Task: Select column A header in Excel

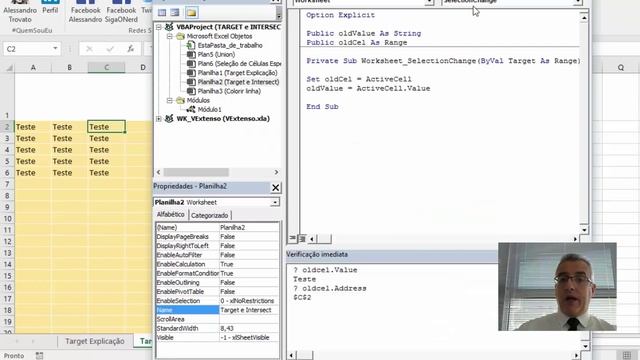Action: click(33, 67)
